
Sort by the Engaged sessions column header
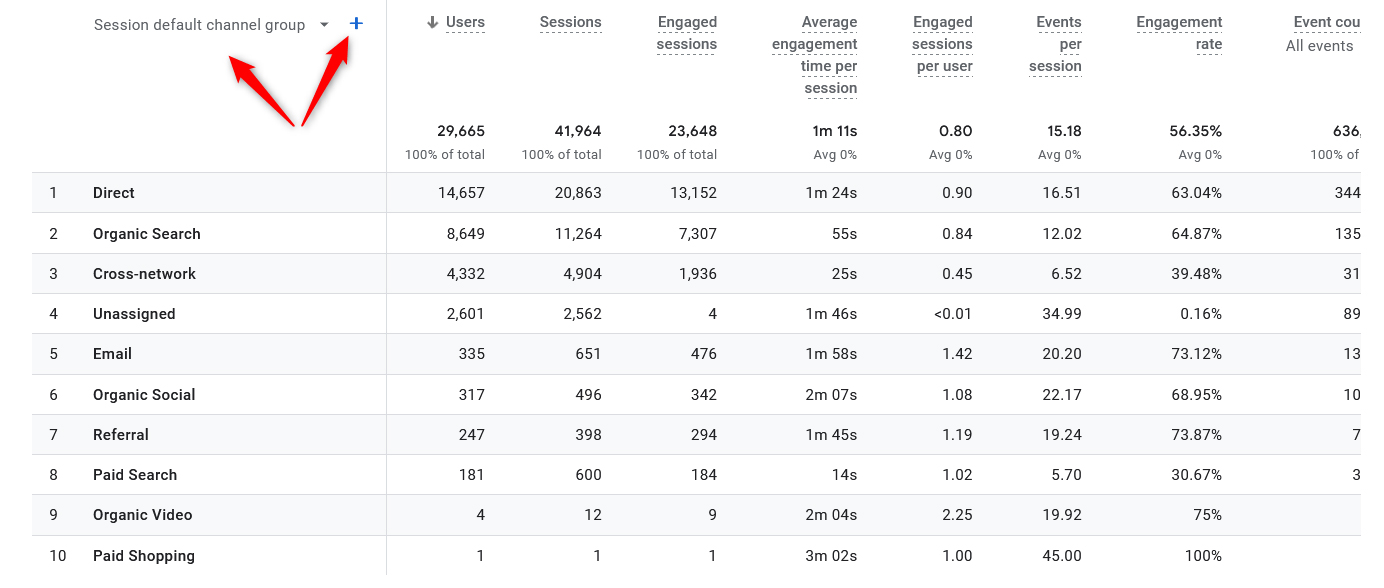click(x=687, y=33)
